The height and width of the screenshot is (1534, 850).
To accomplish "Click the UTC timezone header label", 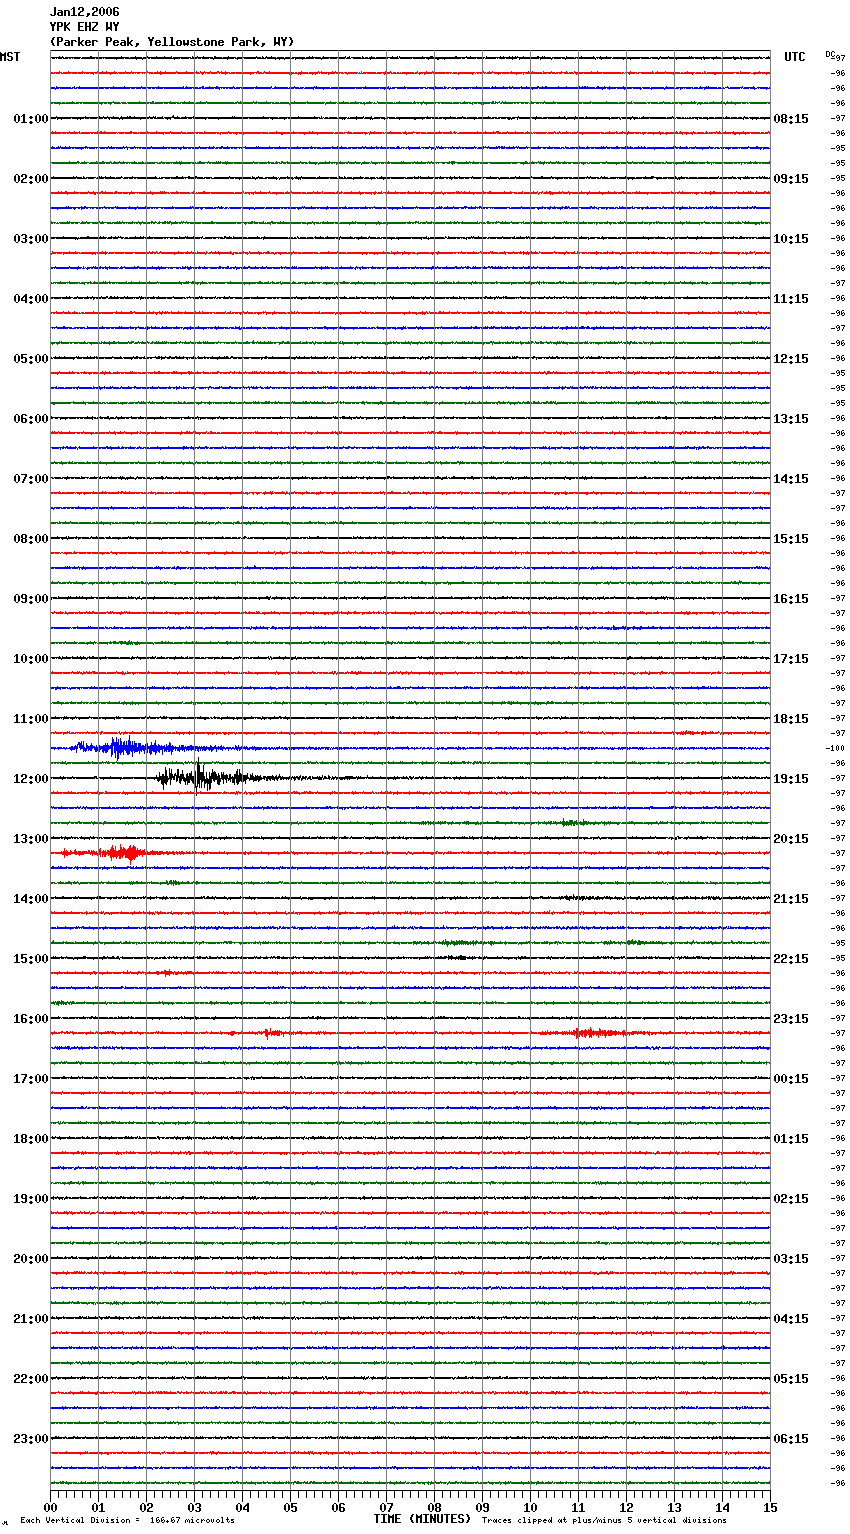I will click(x=795, y=57).
